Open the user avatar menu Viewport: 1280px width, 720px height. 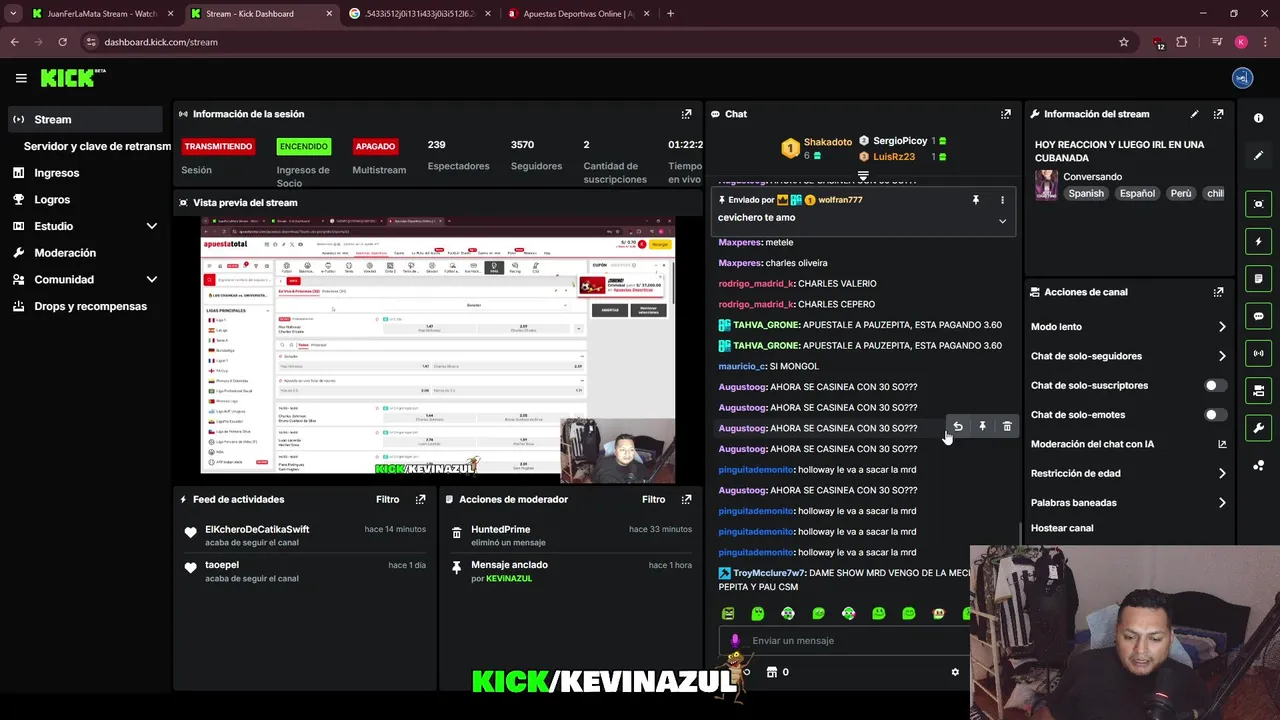click(x=1242, y=78)
